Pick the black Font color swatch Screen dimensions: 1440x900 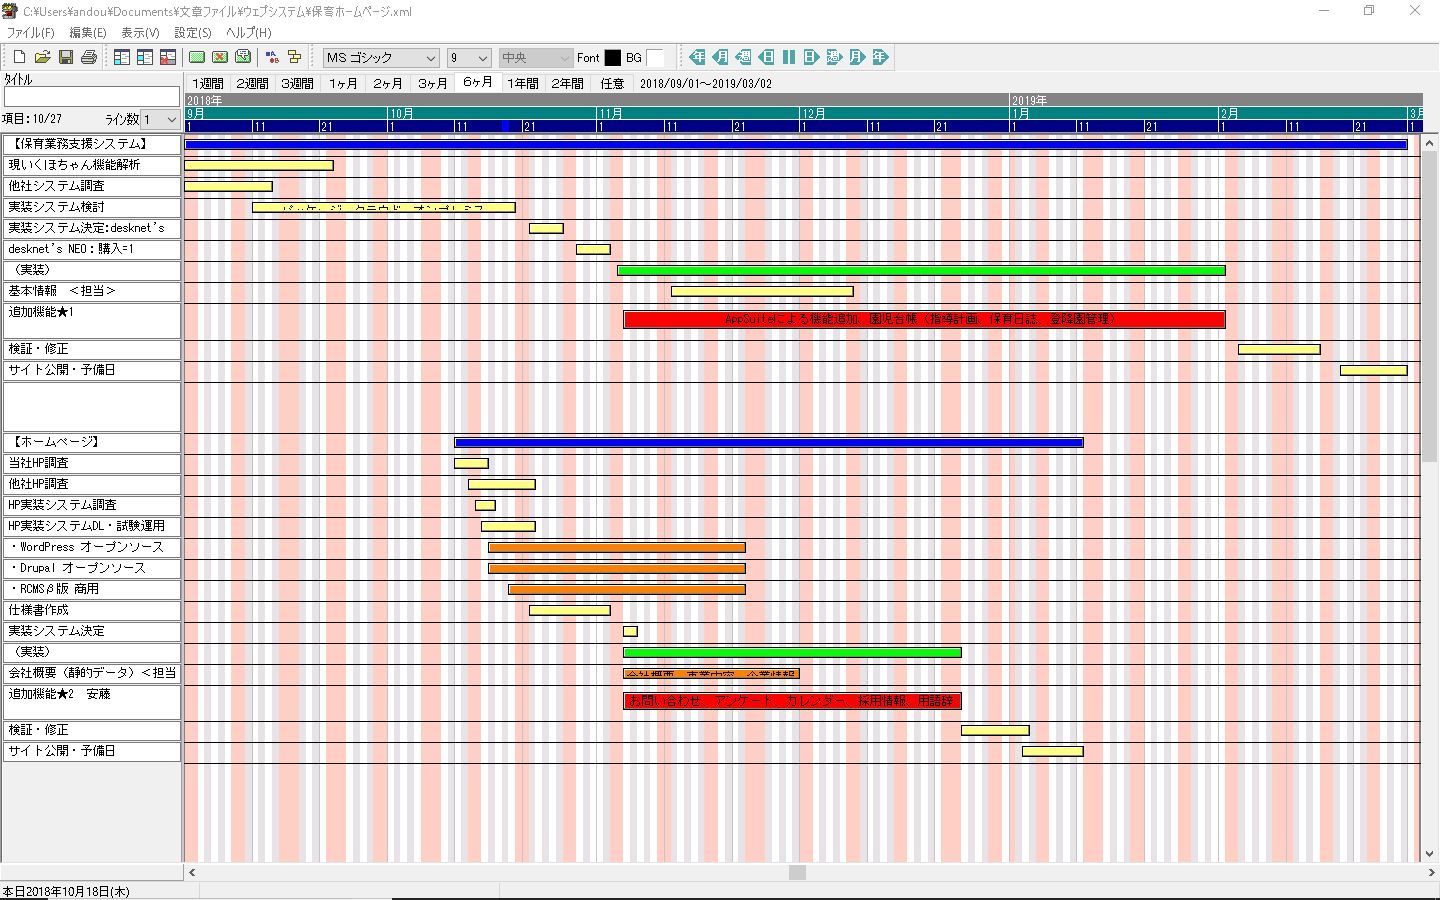[613, 58]
